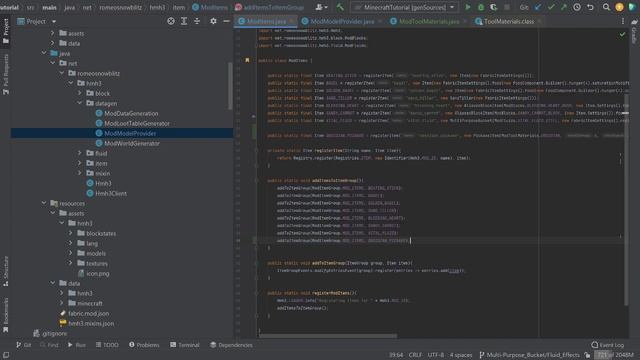Toggle tool window bars icon bottom-left
Viewport: 640px width, 360px height.
(x=6, y=355)
